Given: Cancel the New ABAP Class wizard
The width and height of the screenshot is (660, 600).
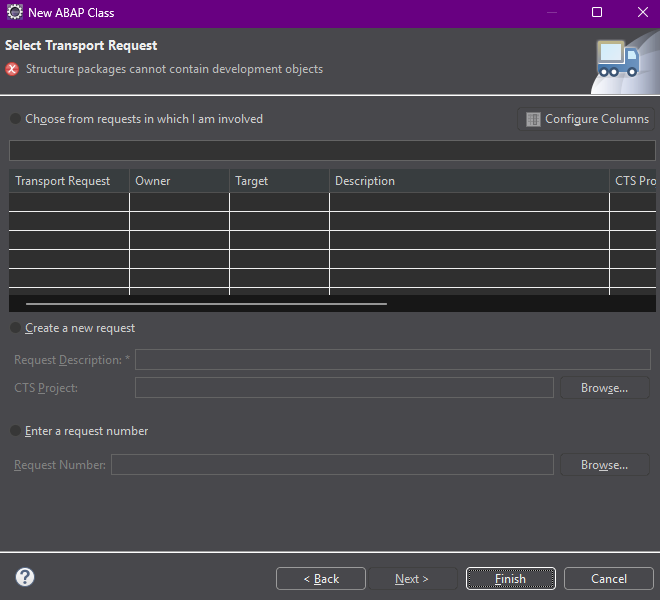Looking at the screenshot, I should (x=609, y=579).
